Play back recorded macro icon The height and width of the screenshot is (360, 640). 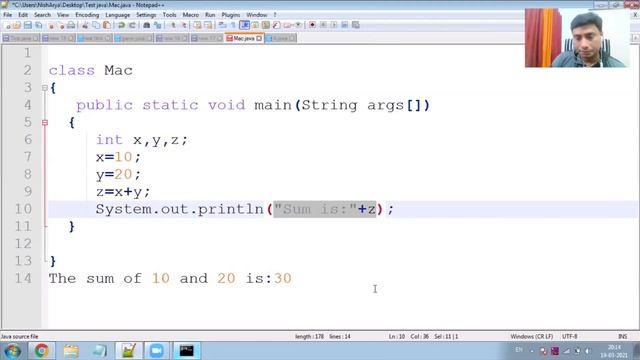(334, 25)
